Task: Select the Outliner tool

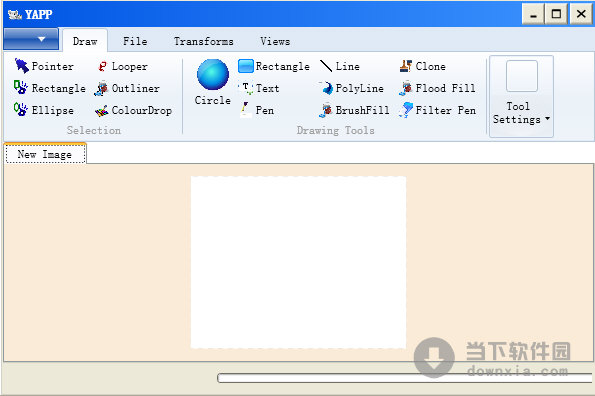Action: pos(127,88)
